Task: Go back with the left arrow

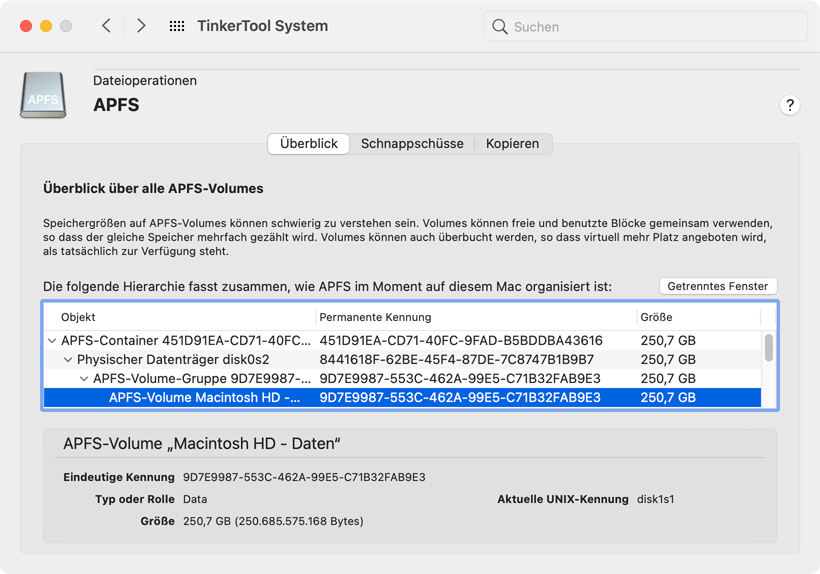Action: pos(106,26)
